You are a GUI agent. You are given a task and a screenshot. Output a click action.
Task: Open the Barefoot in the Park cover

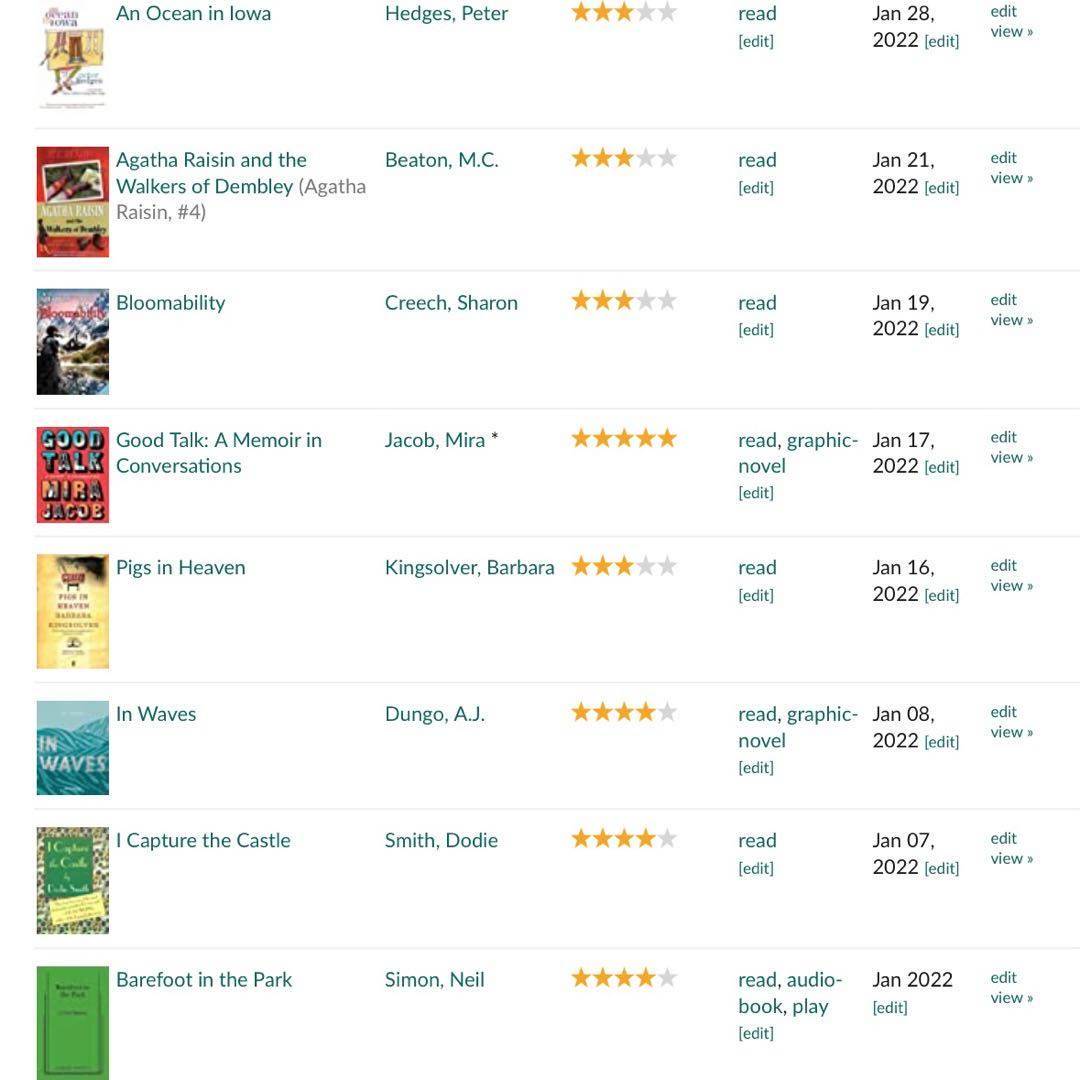72,1021
